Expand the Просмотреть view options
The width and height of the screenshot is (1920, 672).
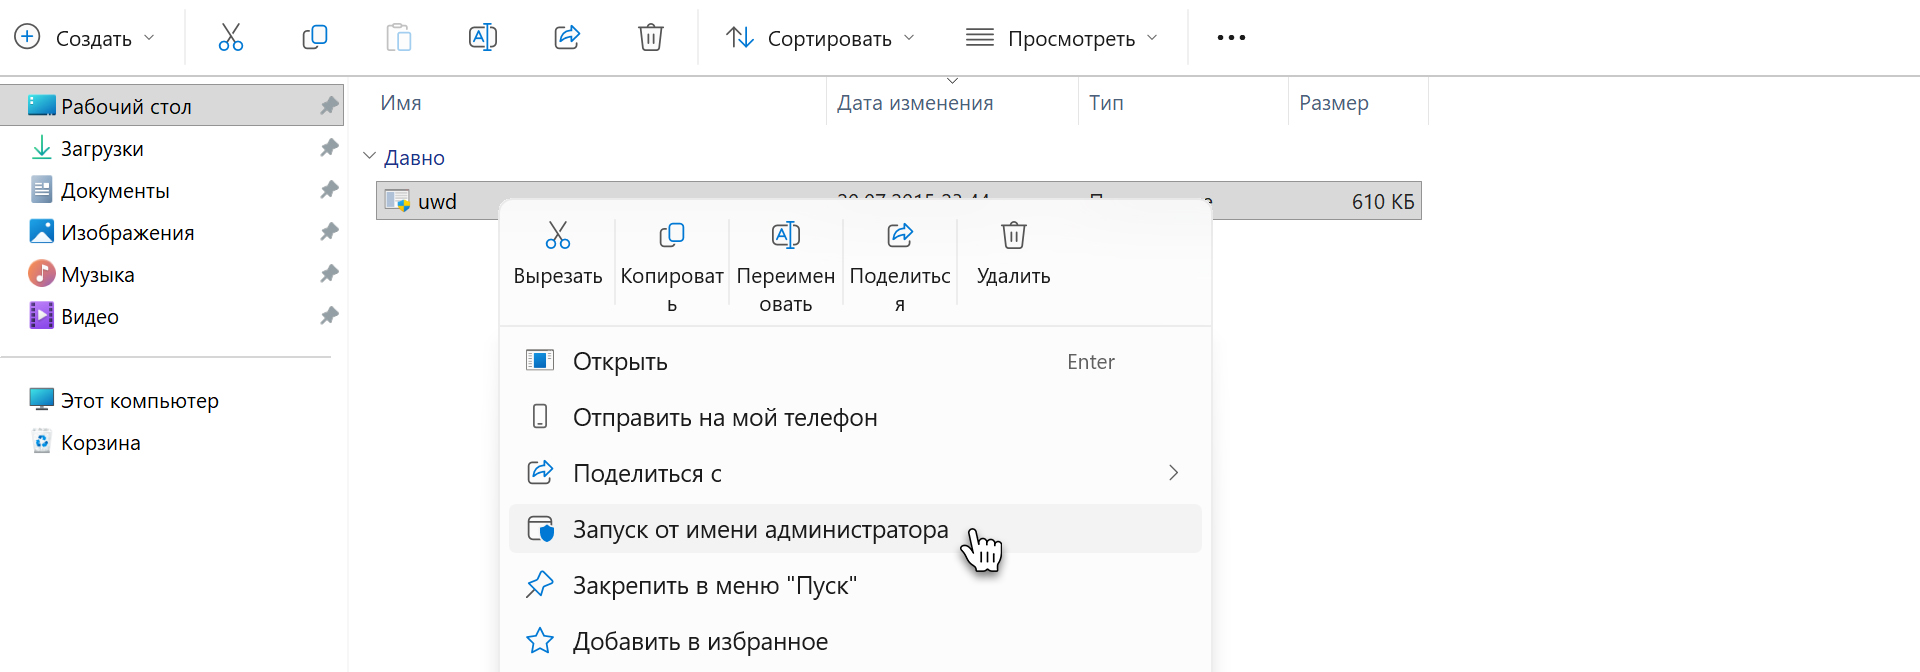[x=1062, y=38]
